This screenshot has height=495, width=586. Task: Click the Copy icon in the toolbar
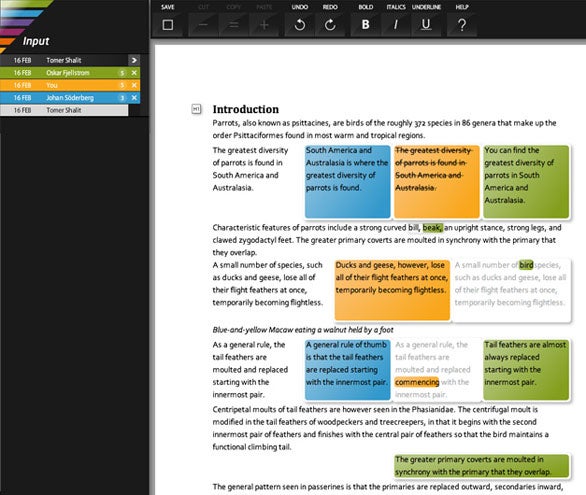click(234, 25)
